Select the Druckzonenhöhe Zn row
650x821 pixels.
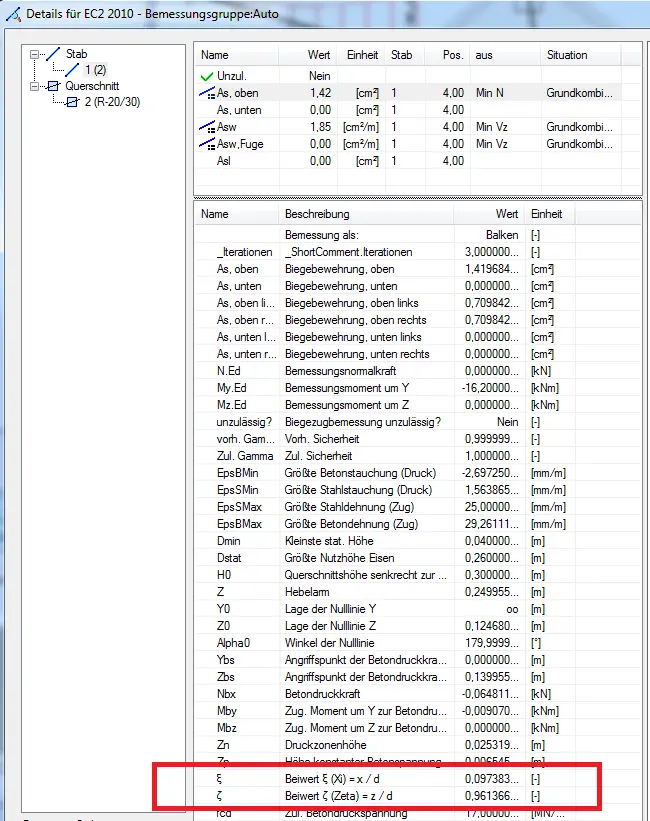[x=385, y=745]
